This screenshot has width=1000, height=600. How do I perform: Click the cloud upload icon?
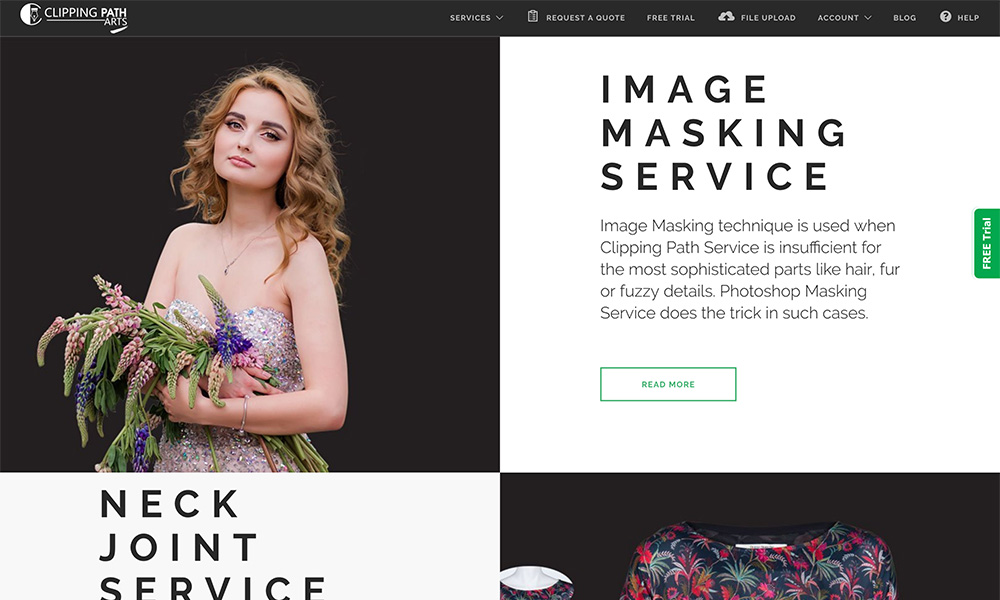pos(726,17)
